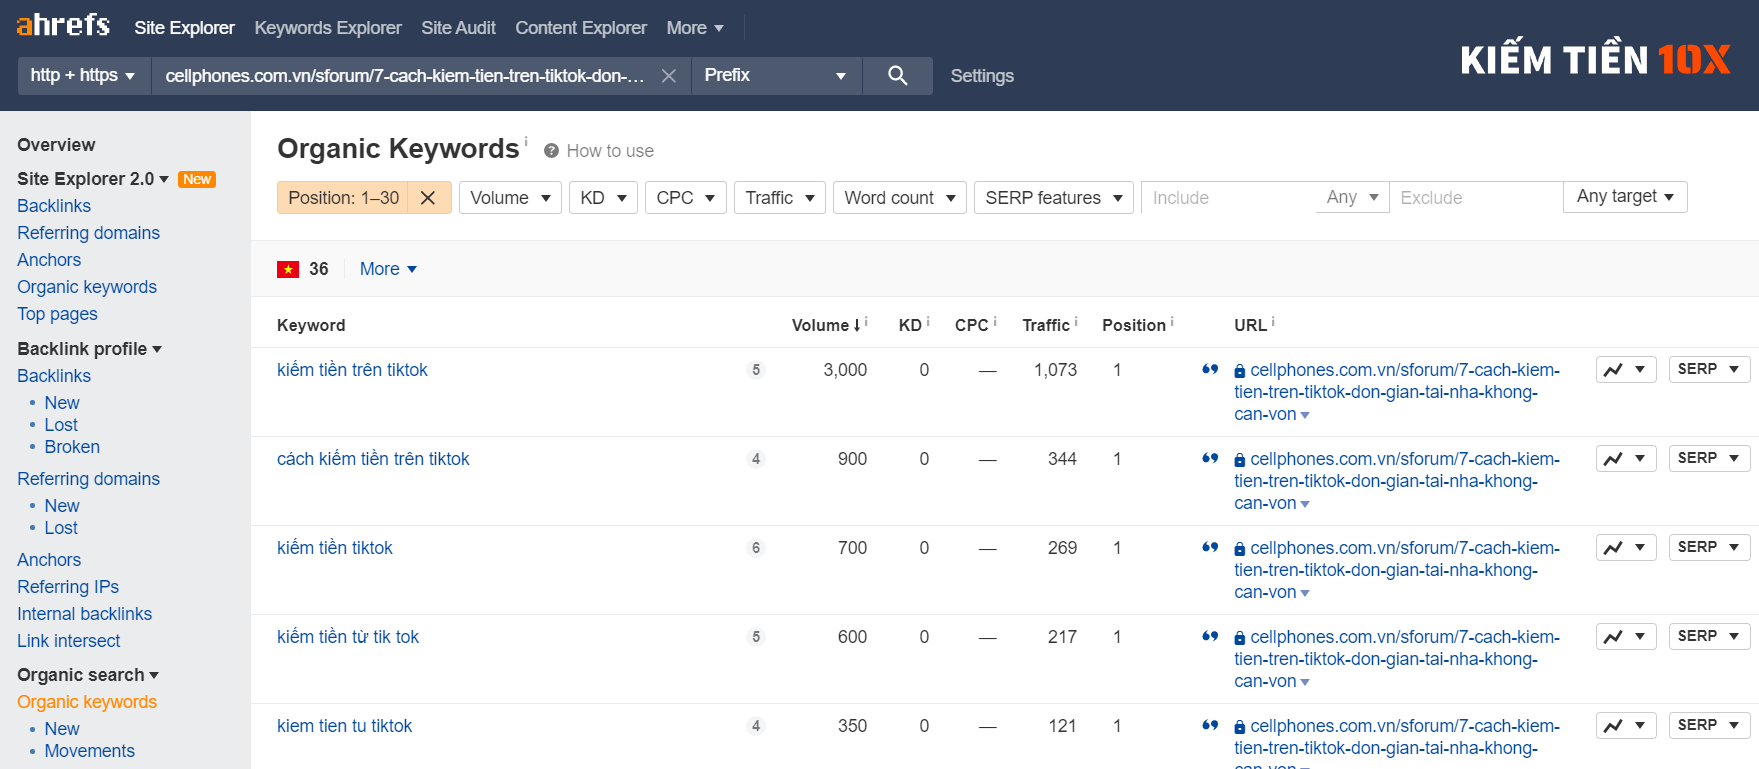Open chart graph for kiếm tiền tiktok

pos(1626,548)
